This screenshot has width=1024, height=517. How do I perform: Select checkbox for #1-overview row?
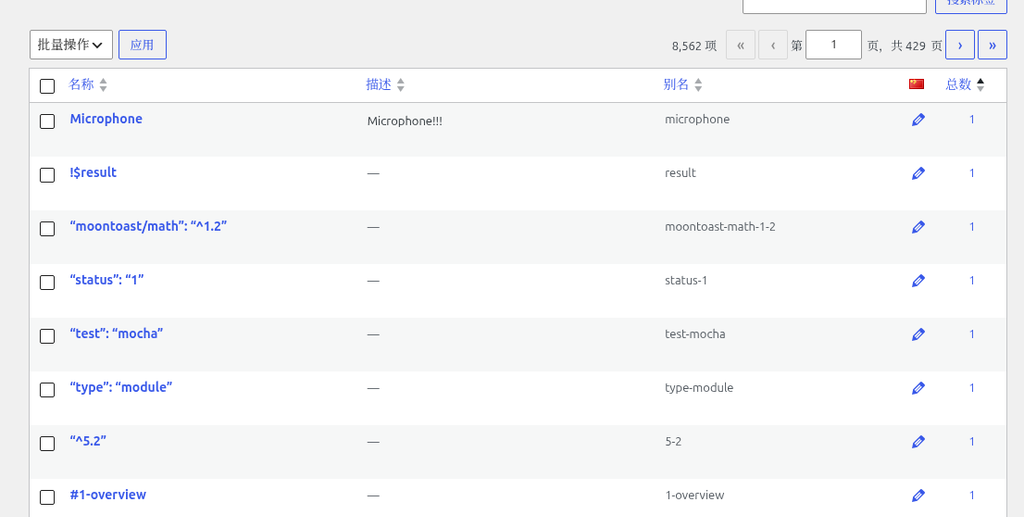pos(47,497)
